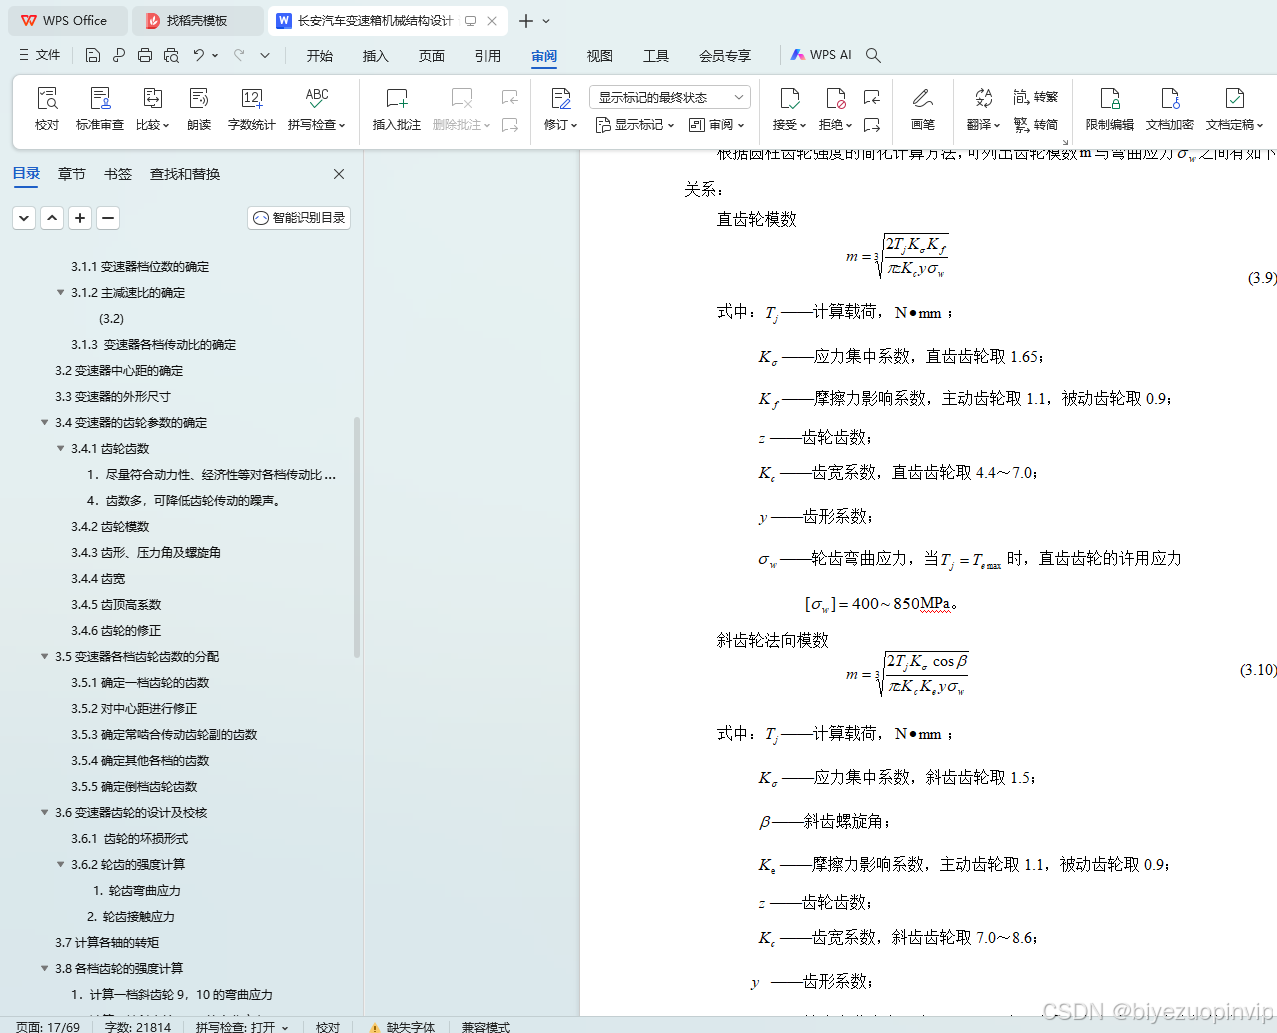
Task: Open 限制编辑 restrict editing
Action: pos(1110,108)
